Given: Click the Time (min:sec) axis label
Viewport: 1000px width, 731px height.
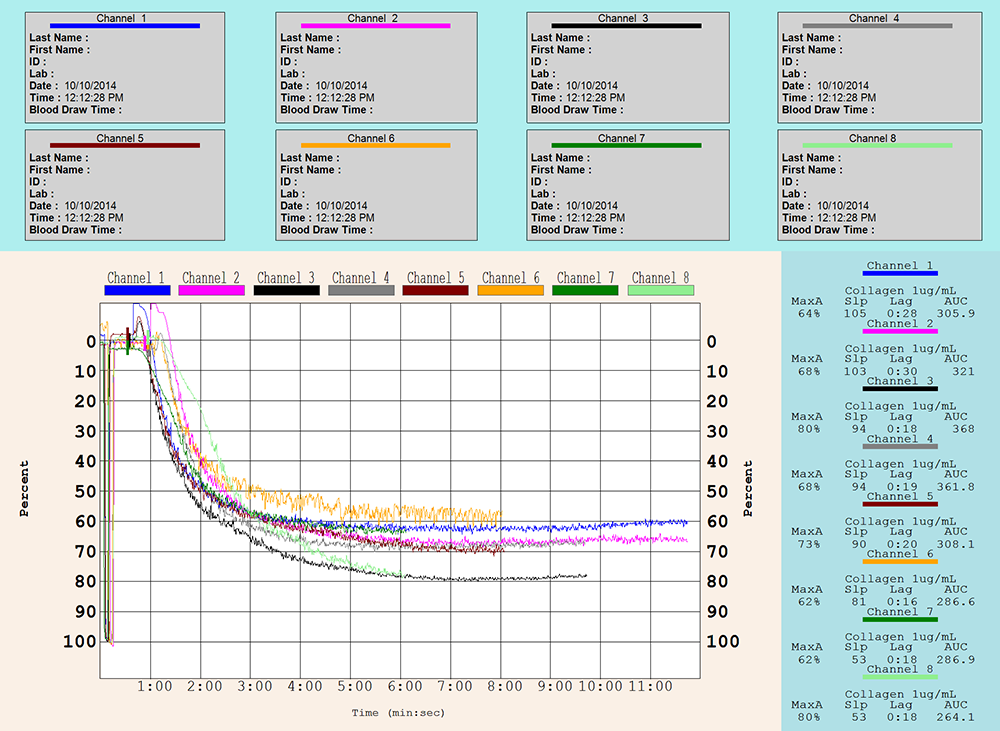Looking at the screenshot, I should point(398,713).
